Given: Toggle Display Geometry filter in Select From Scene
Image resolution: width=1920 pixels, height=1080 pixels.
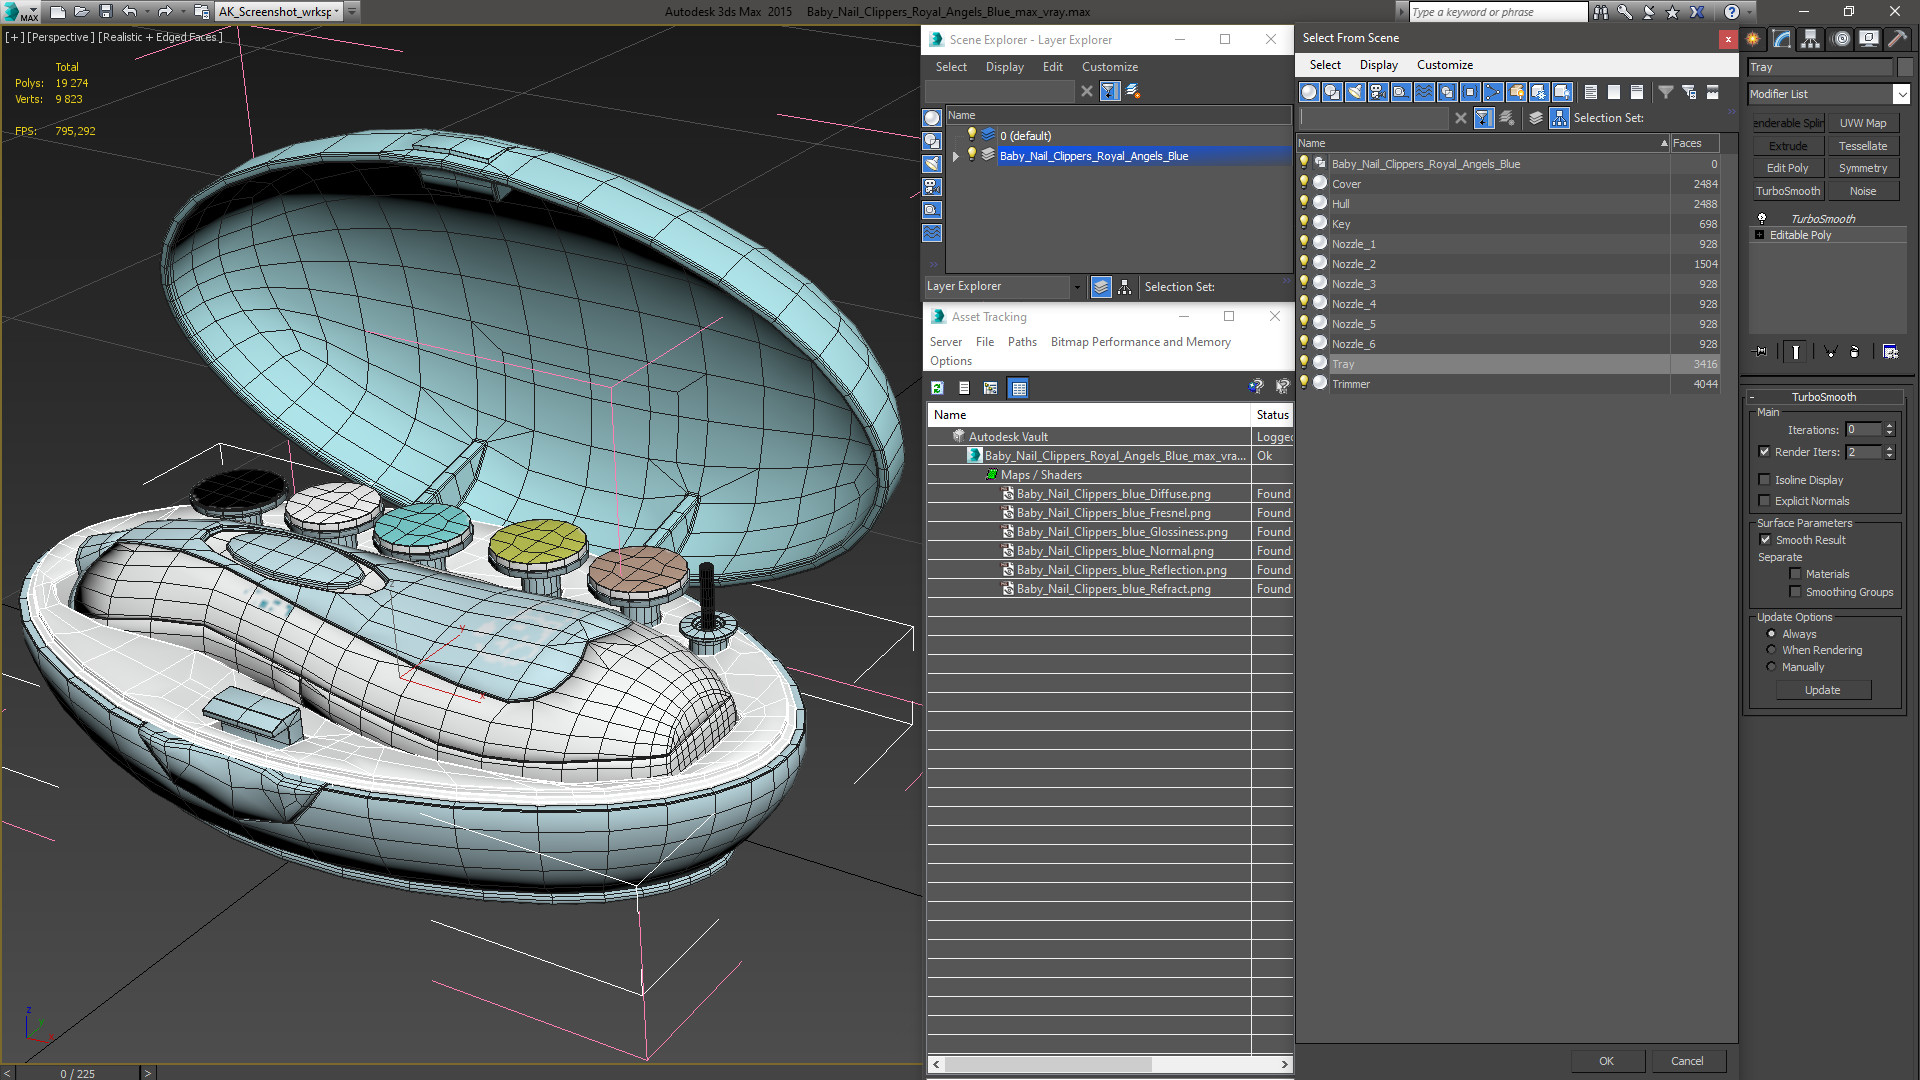Looking at the screenshot, I should point(1309,92).
